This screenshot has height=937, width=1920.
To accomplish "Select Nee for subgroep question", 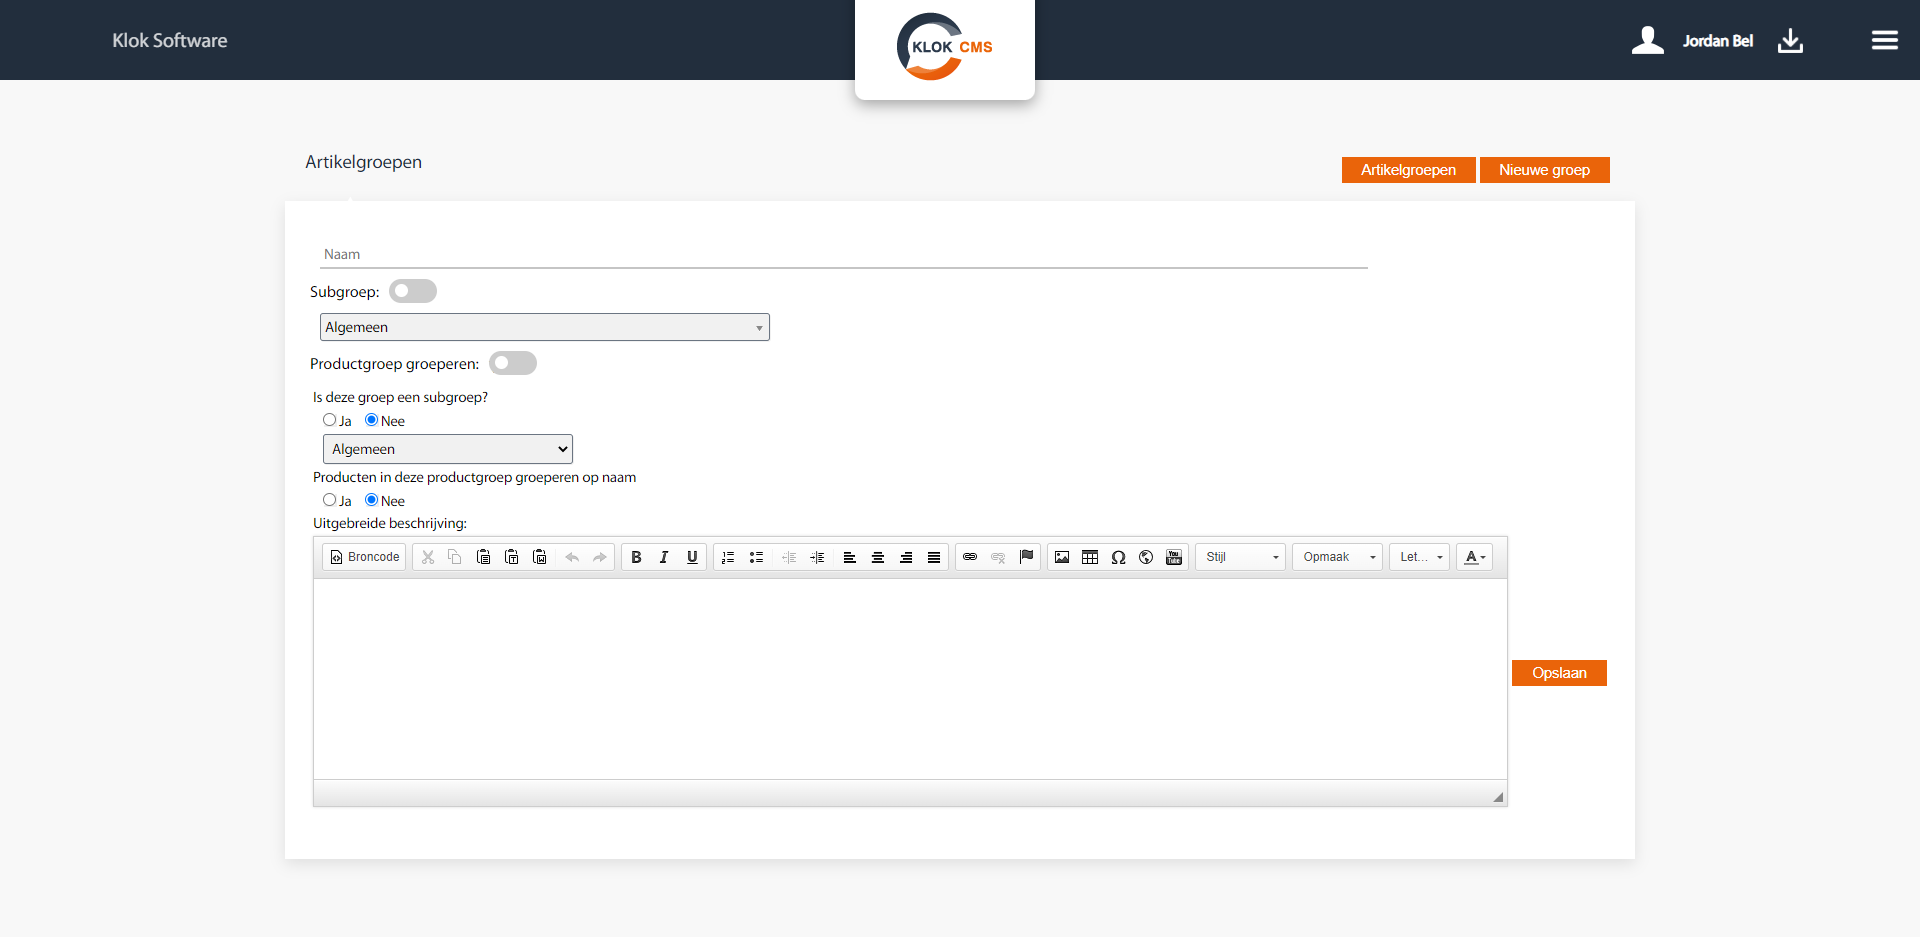I will (x=371, y=420).
